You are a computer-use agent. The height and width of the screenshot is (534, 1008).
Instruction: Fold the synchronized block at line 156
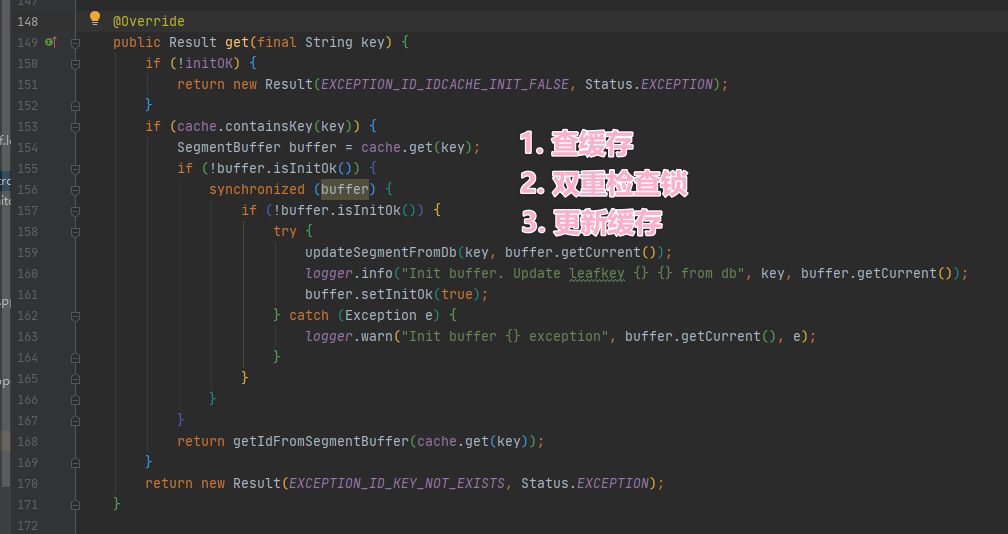click(75, 189)
